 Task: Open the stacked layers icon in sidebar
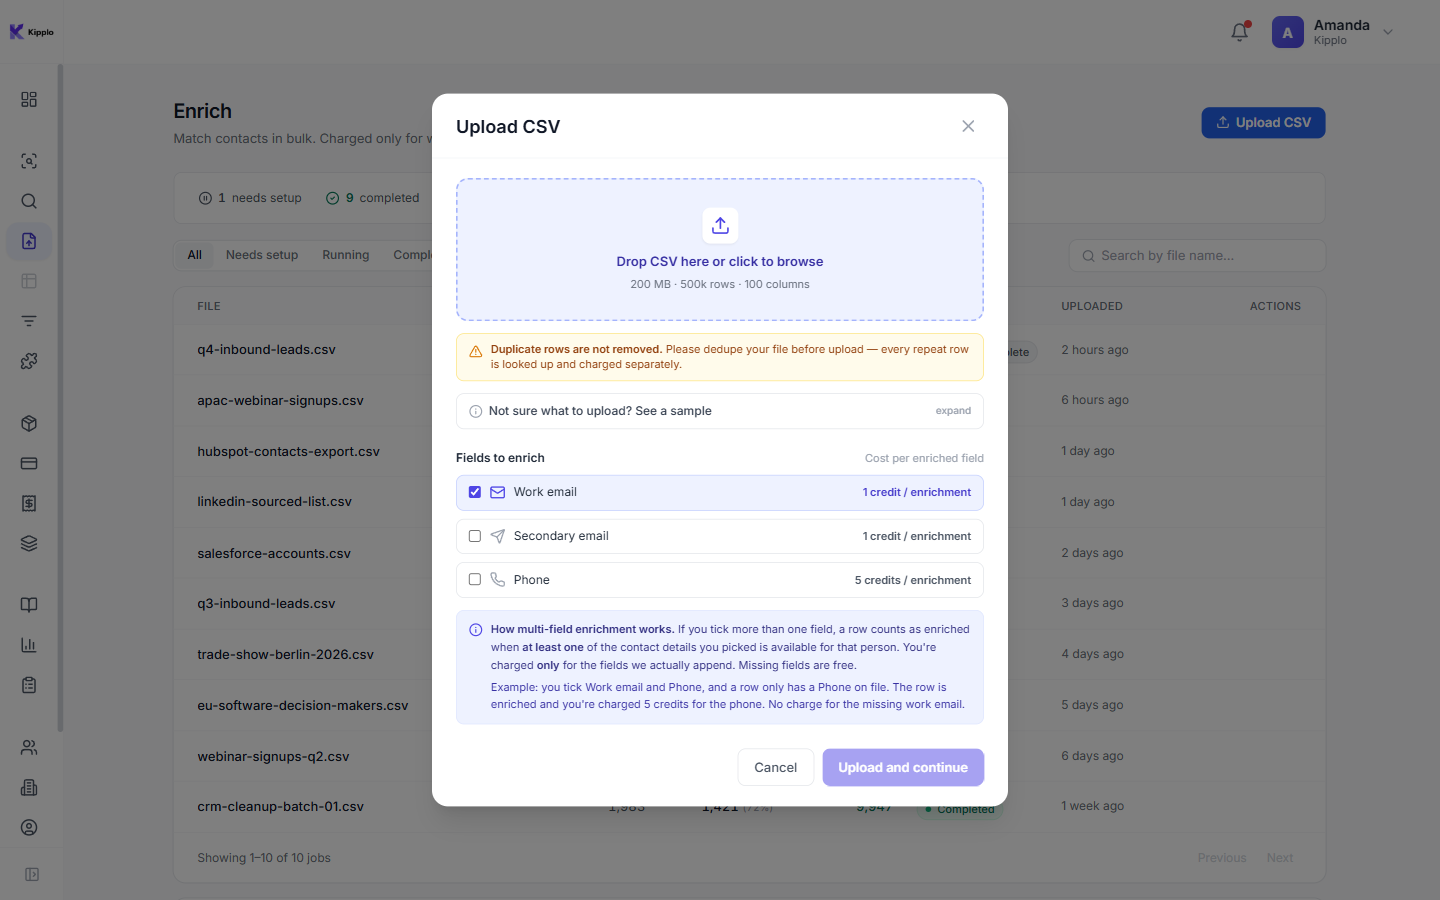29,543
